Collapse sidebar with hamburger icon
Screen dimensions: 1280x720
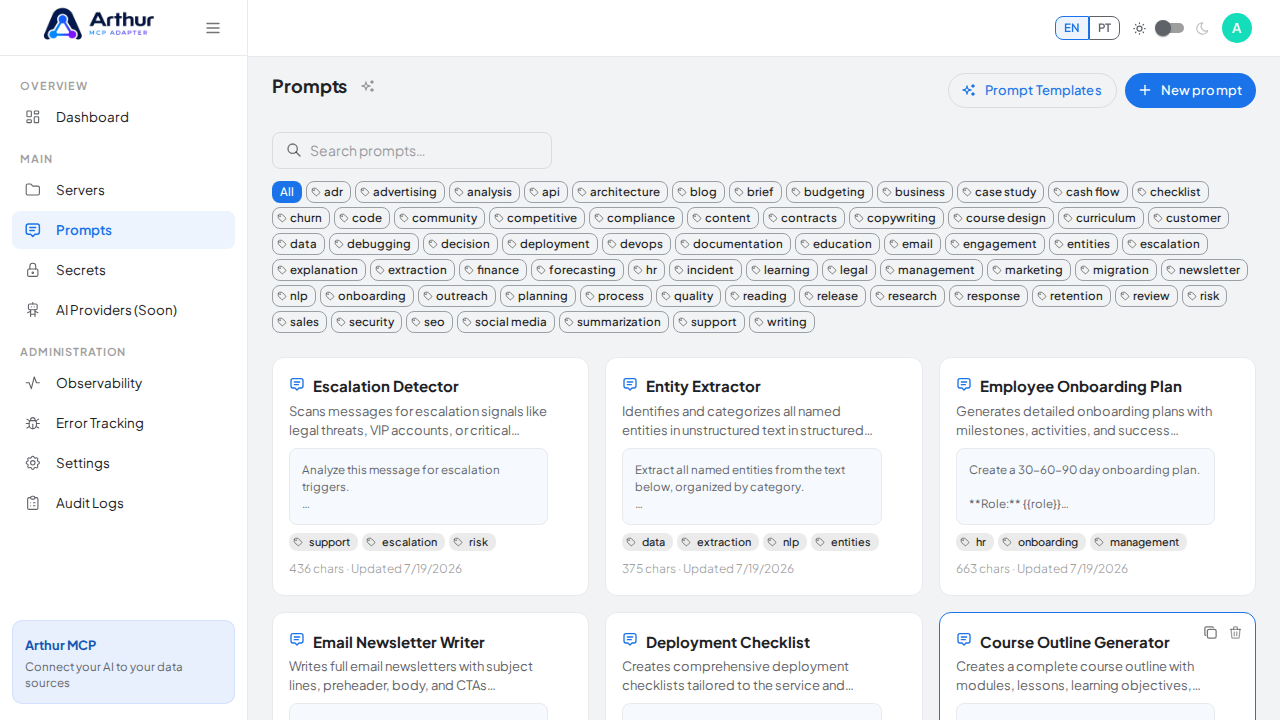tap(213, 28)
